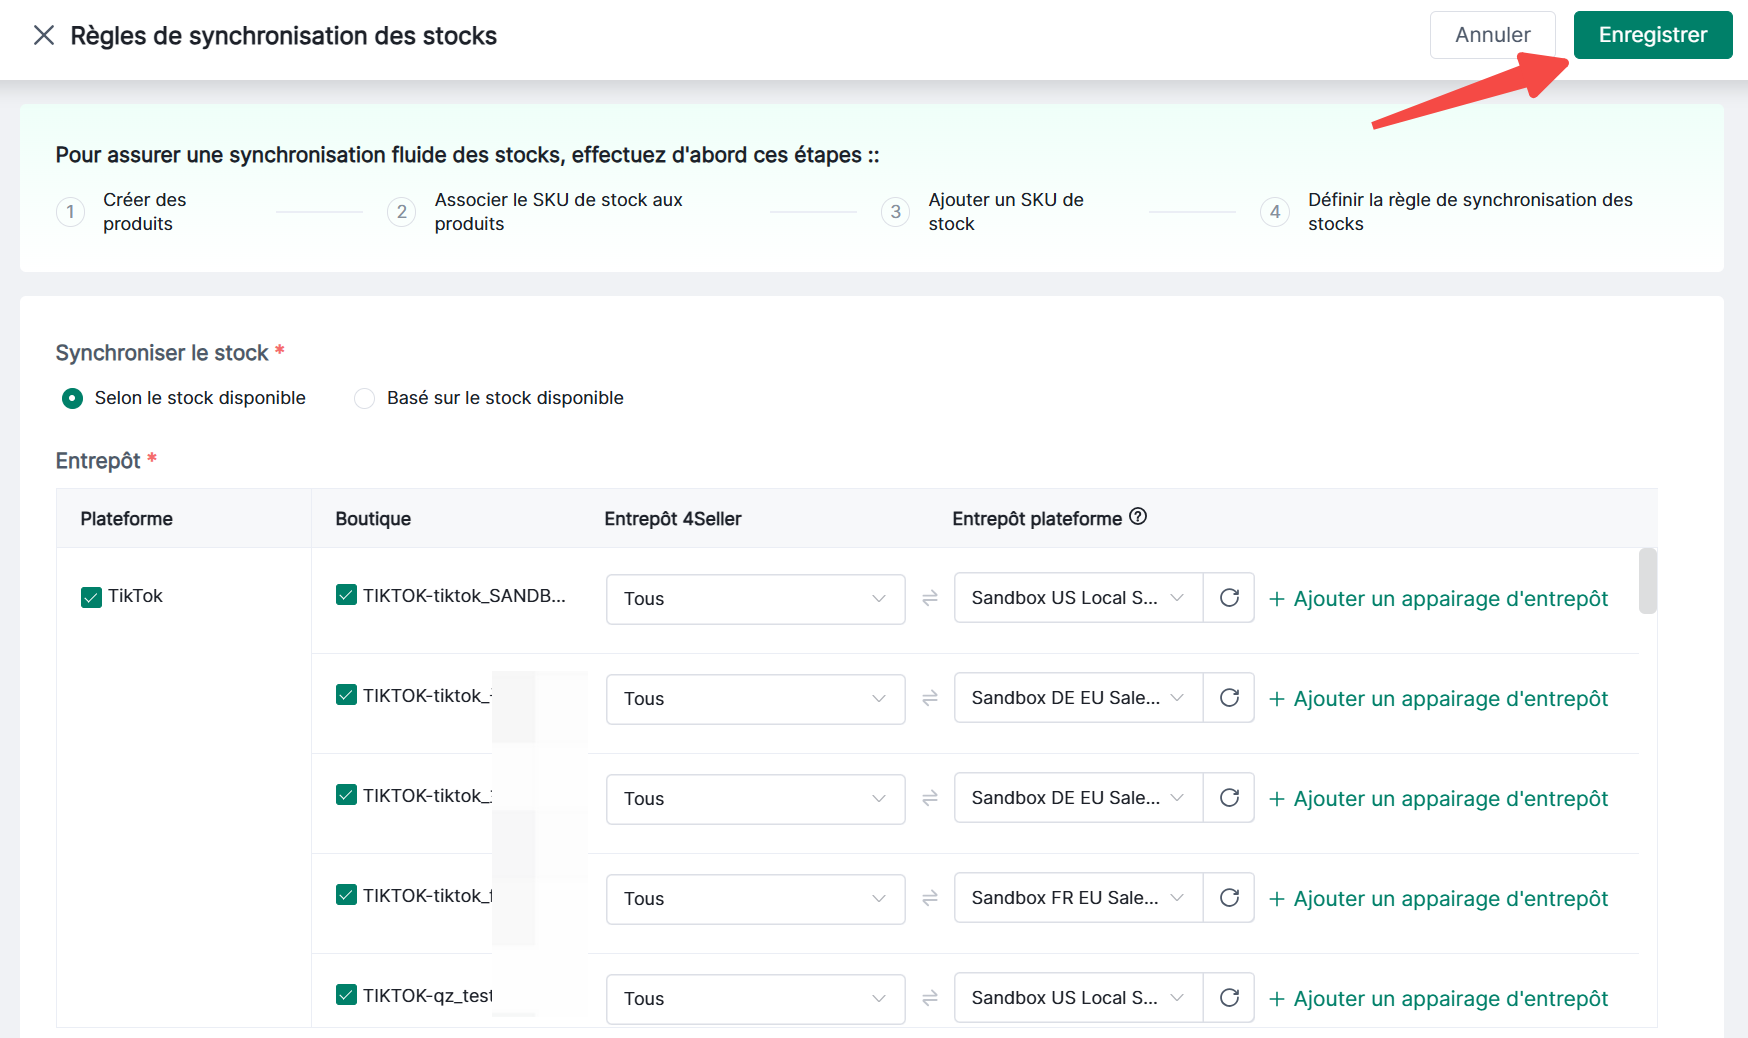Image resolution: width=1748 pixels, height=1038 pixels.
Task: Refresh the first Sandbox DE EU warehouse
Action: (x=1229, y=698)
